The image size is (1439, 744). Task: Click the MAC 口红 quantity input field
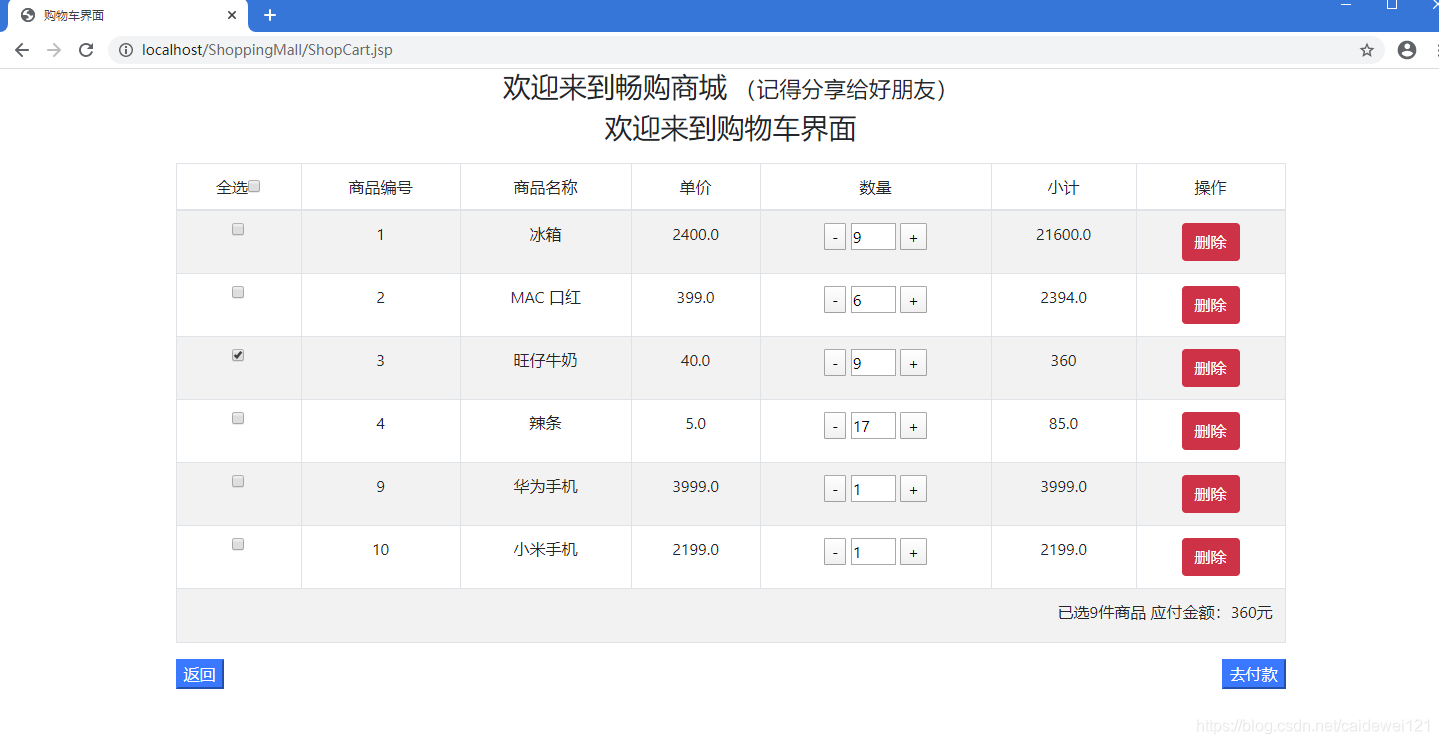pos(873,300)
